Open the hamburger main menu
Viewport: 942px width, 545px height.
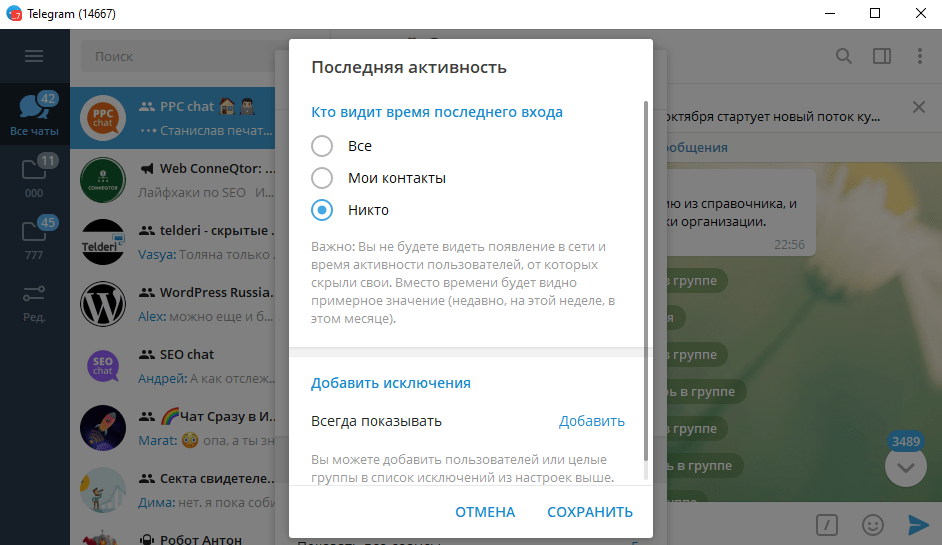(34, 56)
